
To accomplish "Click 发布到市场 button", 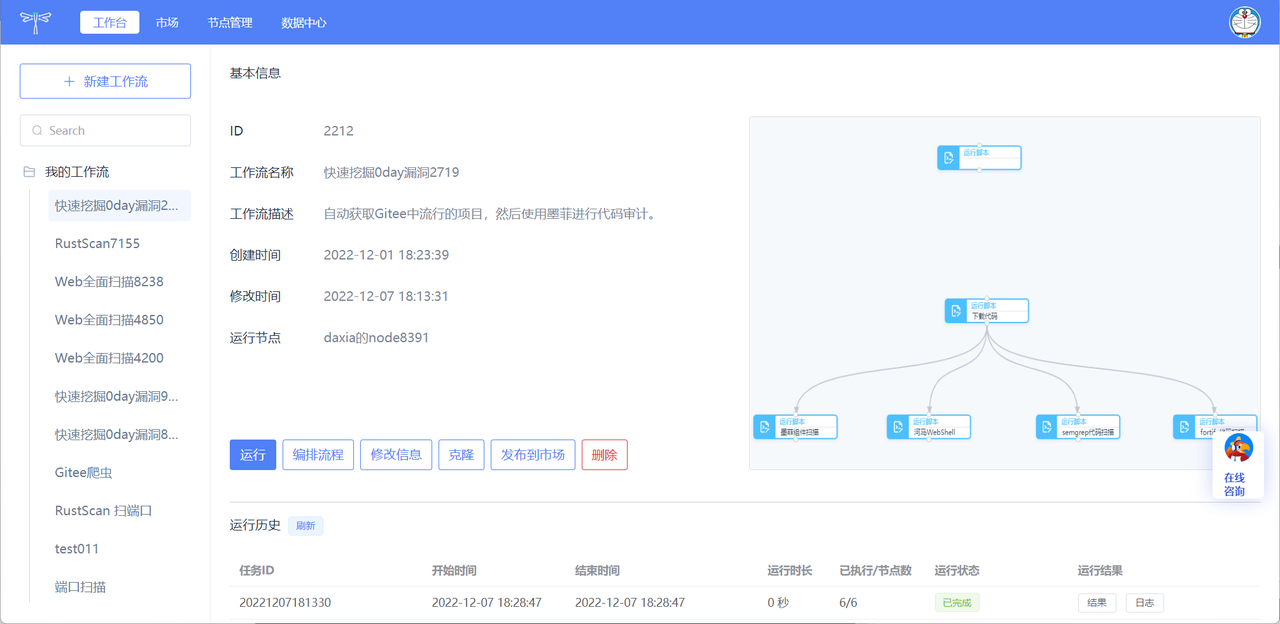I will [x=533, y=455].
